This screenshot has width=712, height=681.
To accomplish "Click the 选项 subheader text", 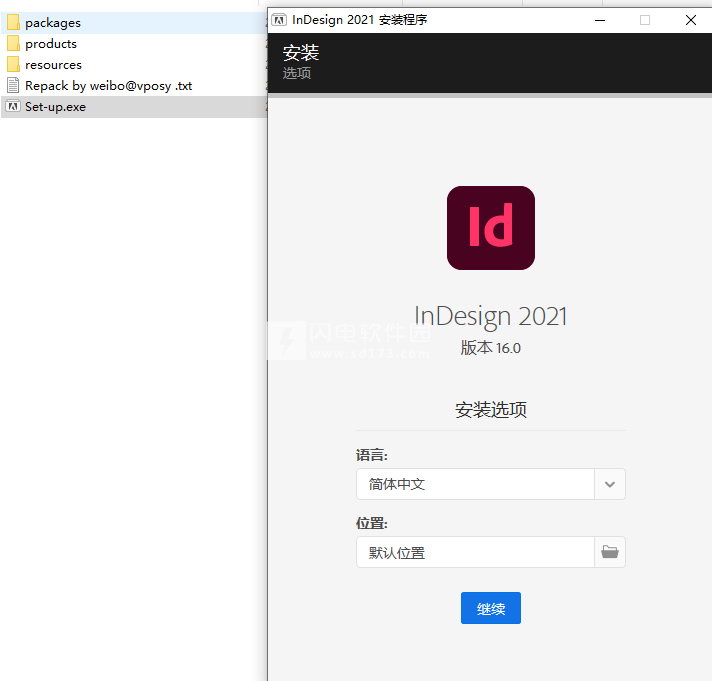I will coord(297,73).
